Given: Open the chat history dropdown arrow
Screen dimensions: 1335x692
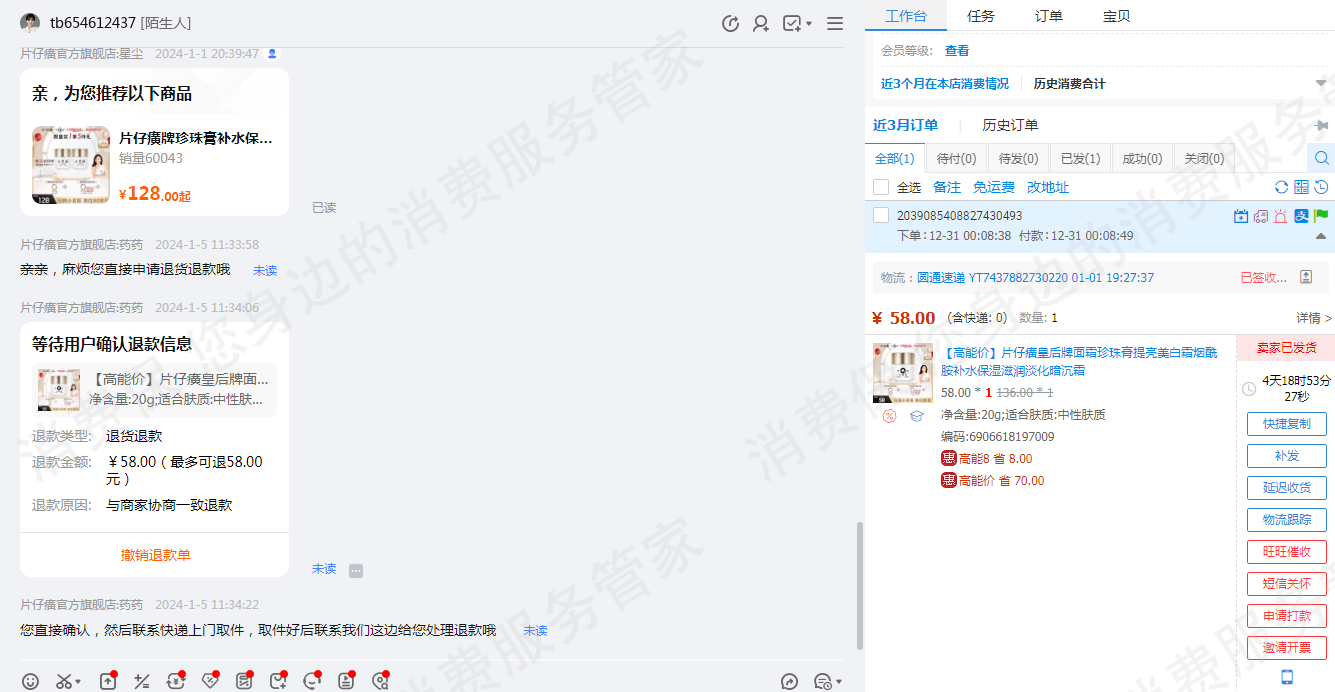Looking at the screenshot, I should (x=838, y=682).
